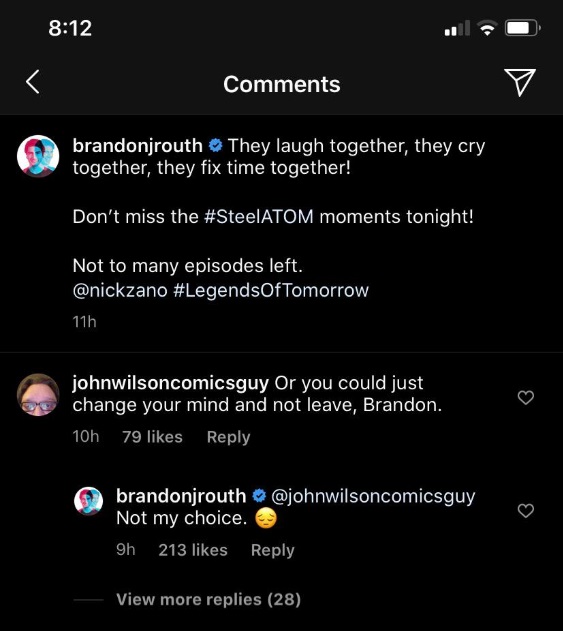The height and width of the screenshot is (631, 563).
Task: Expand View more replies (28)
Action: coord(208,600)
